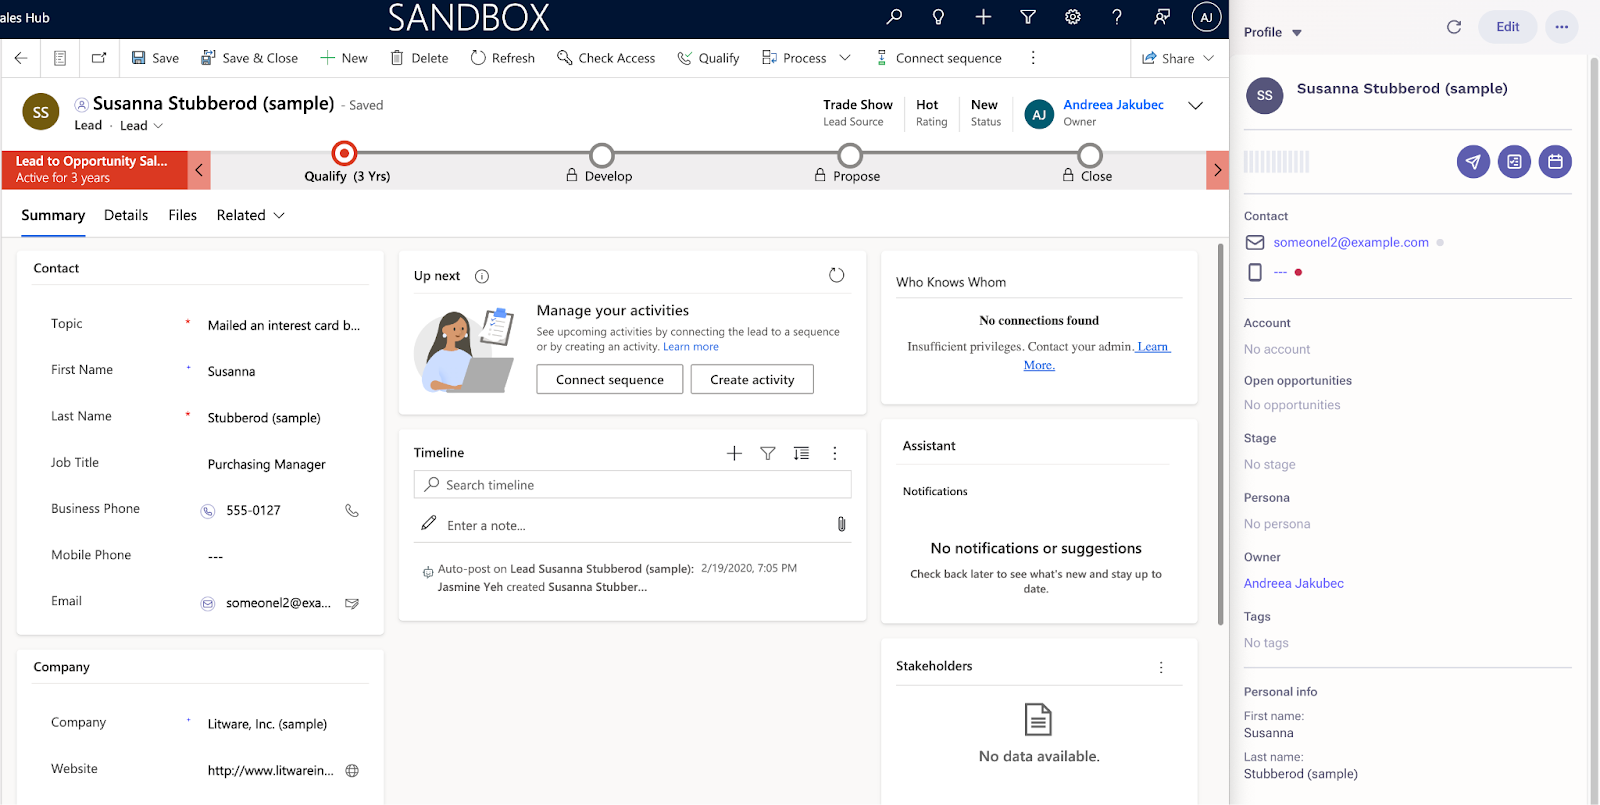The height and width of the screenshot is (805, 1600).
Task: Open someonel2@example.com email link
Action: 1350,242
